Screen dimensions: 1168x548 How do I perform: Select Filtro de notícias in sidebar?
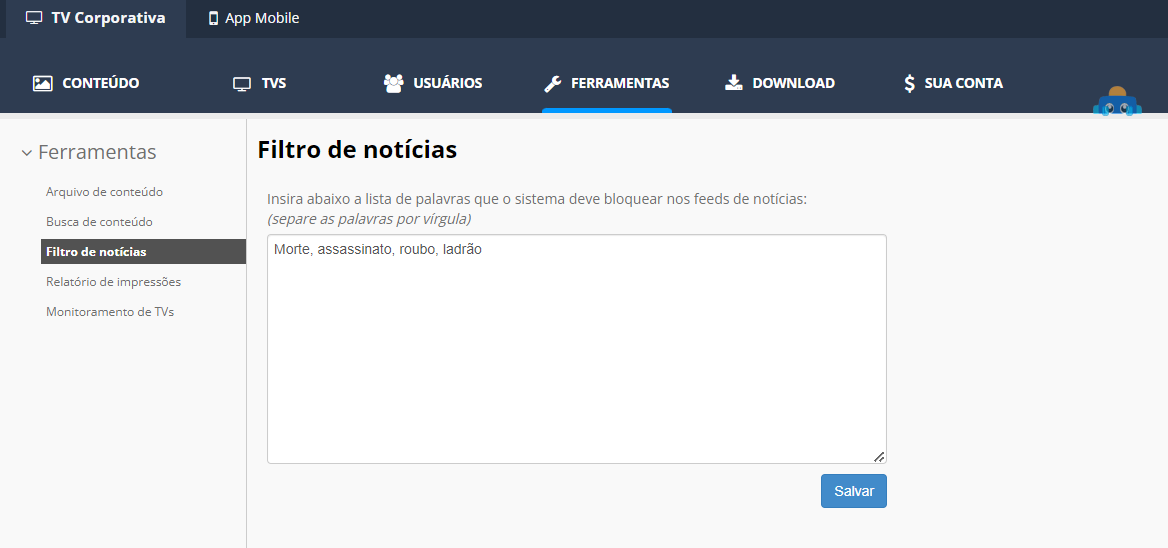point(143,252)
